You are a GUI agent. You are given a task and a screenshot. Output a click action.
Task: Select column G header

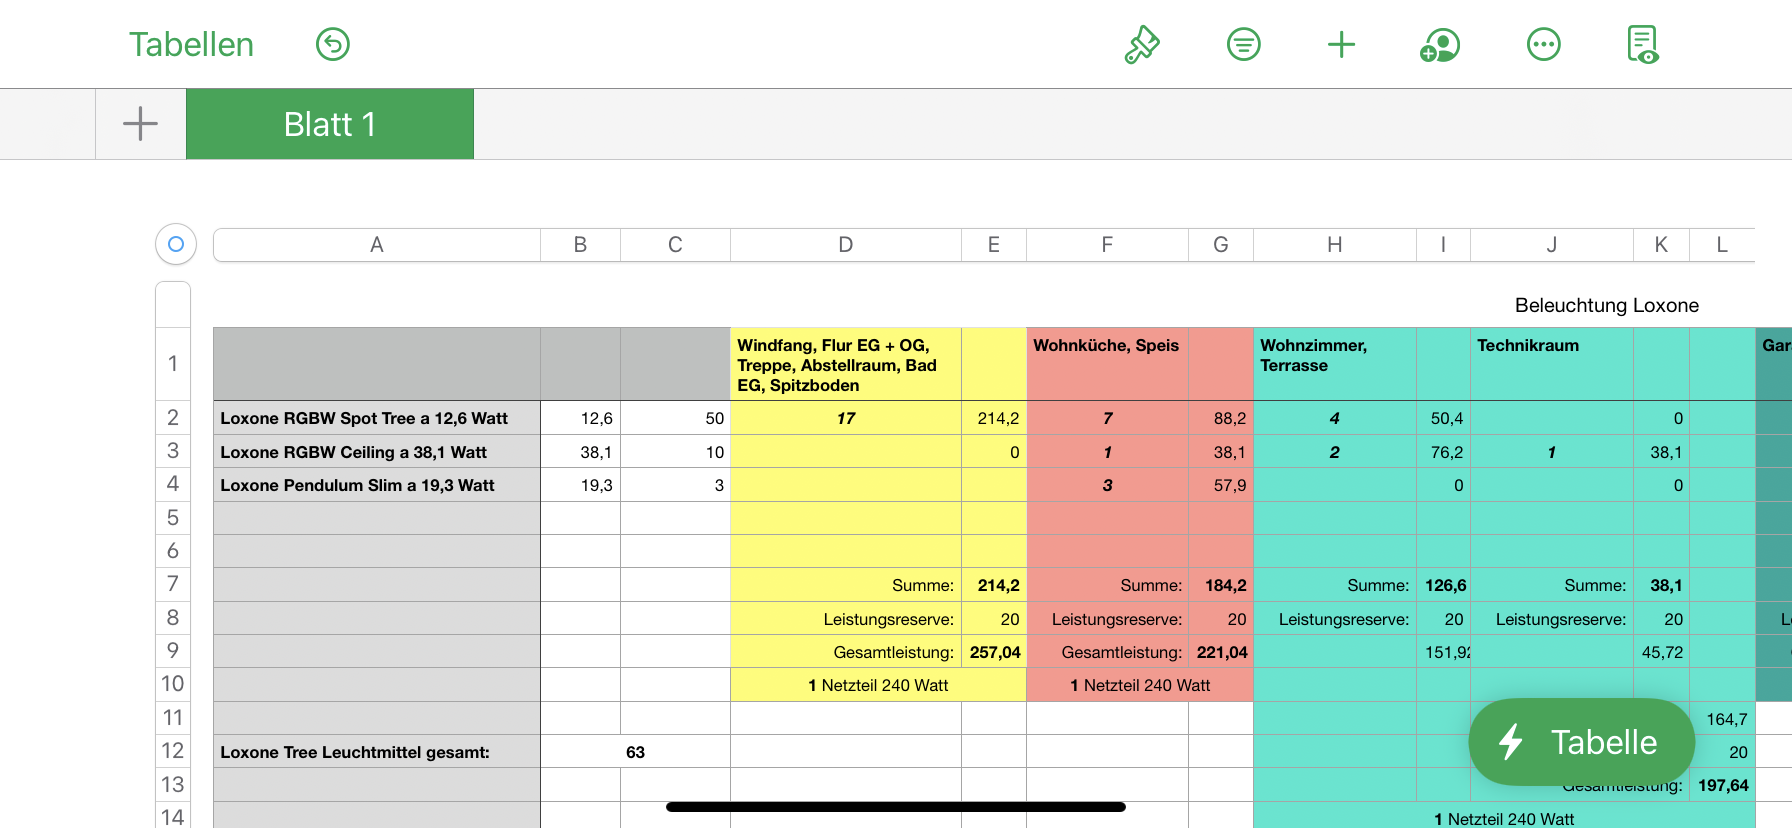tap(1221, 245)
